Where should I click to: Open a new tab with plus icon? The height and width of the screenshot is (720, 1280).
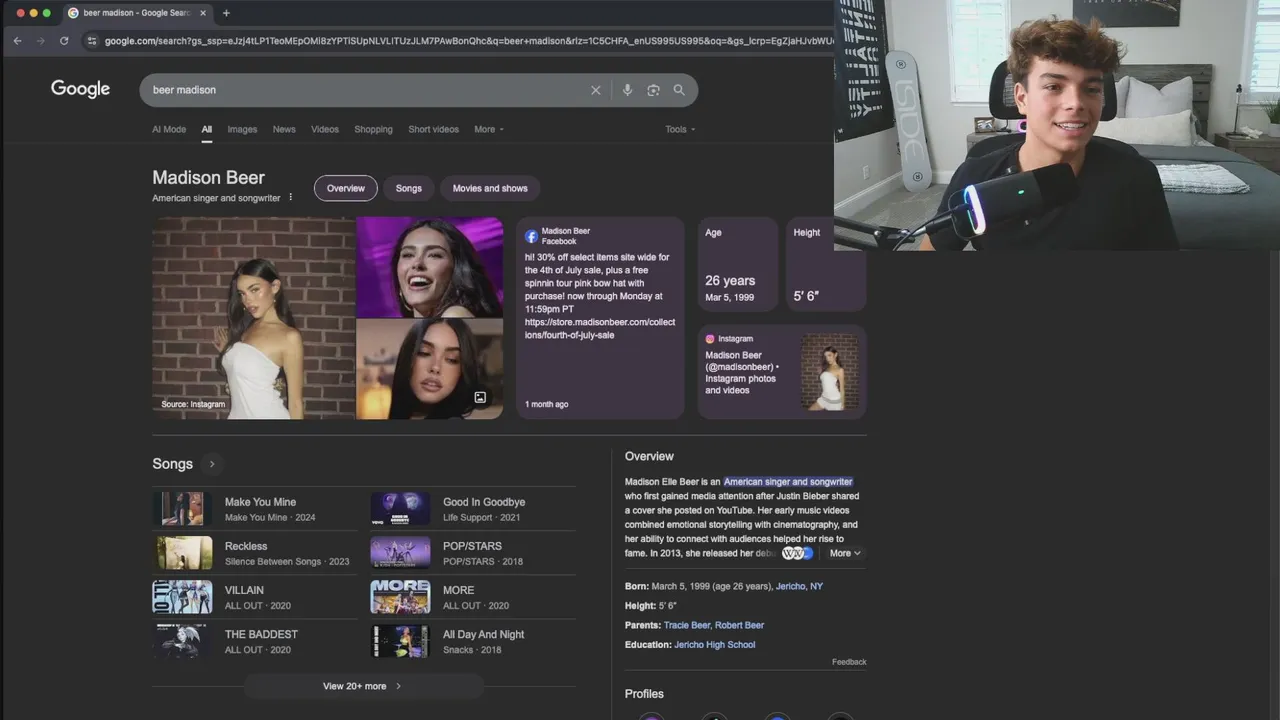pos(226,13)
